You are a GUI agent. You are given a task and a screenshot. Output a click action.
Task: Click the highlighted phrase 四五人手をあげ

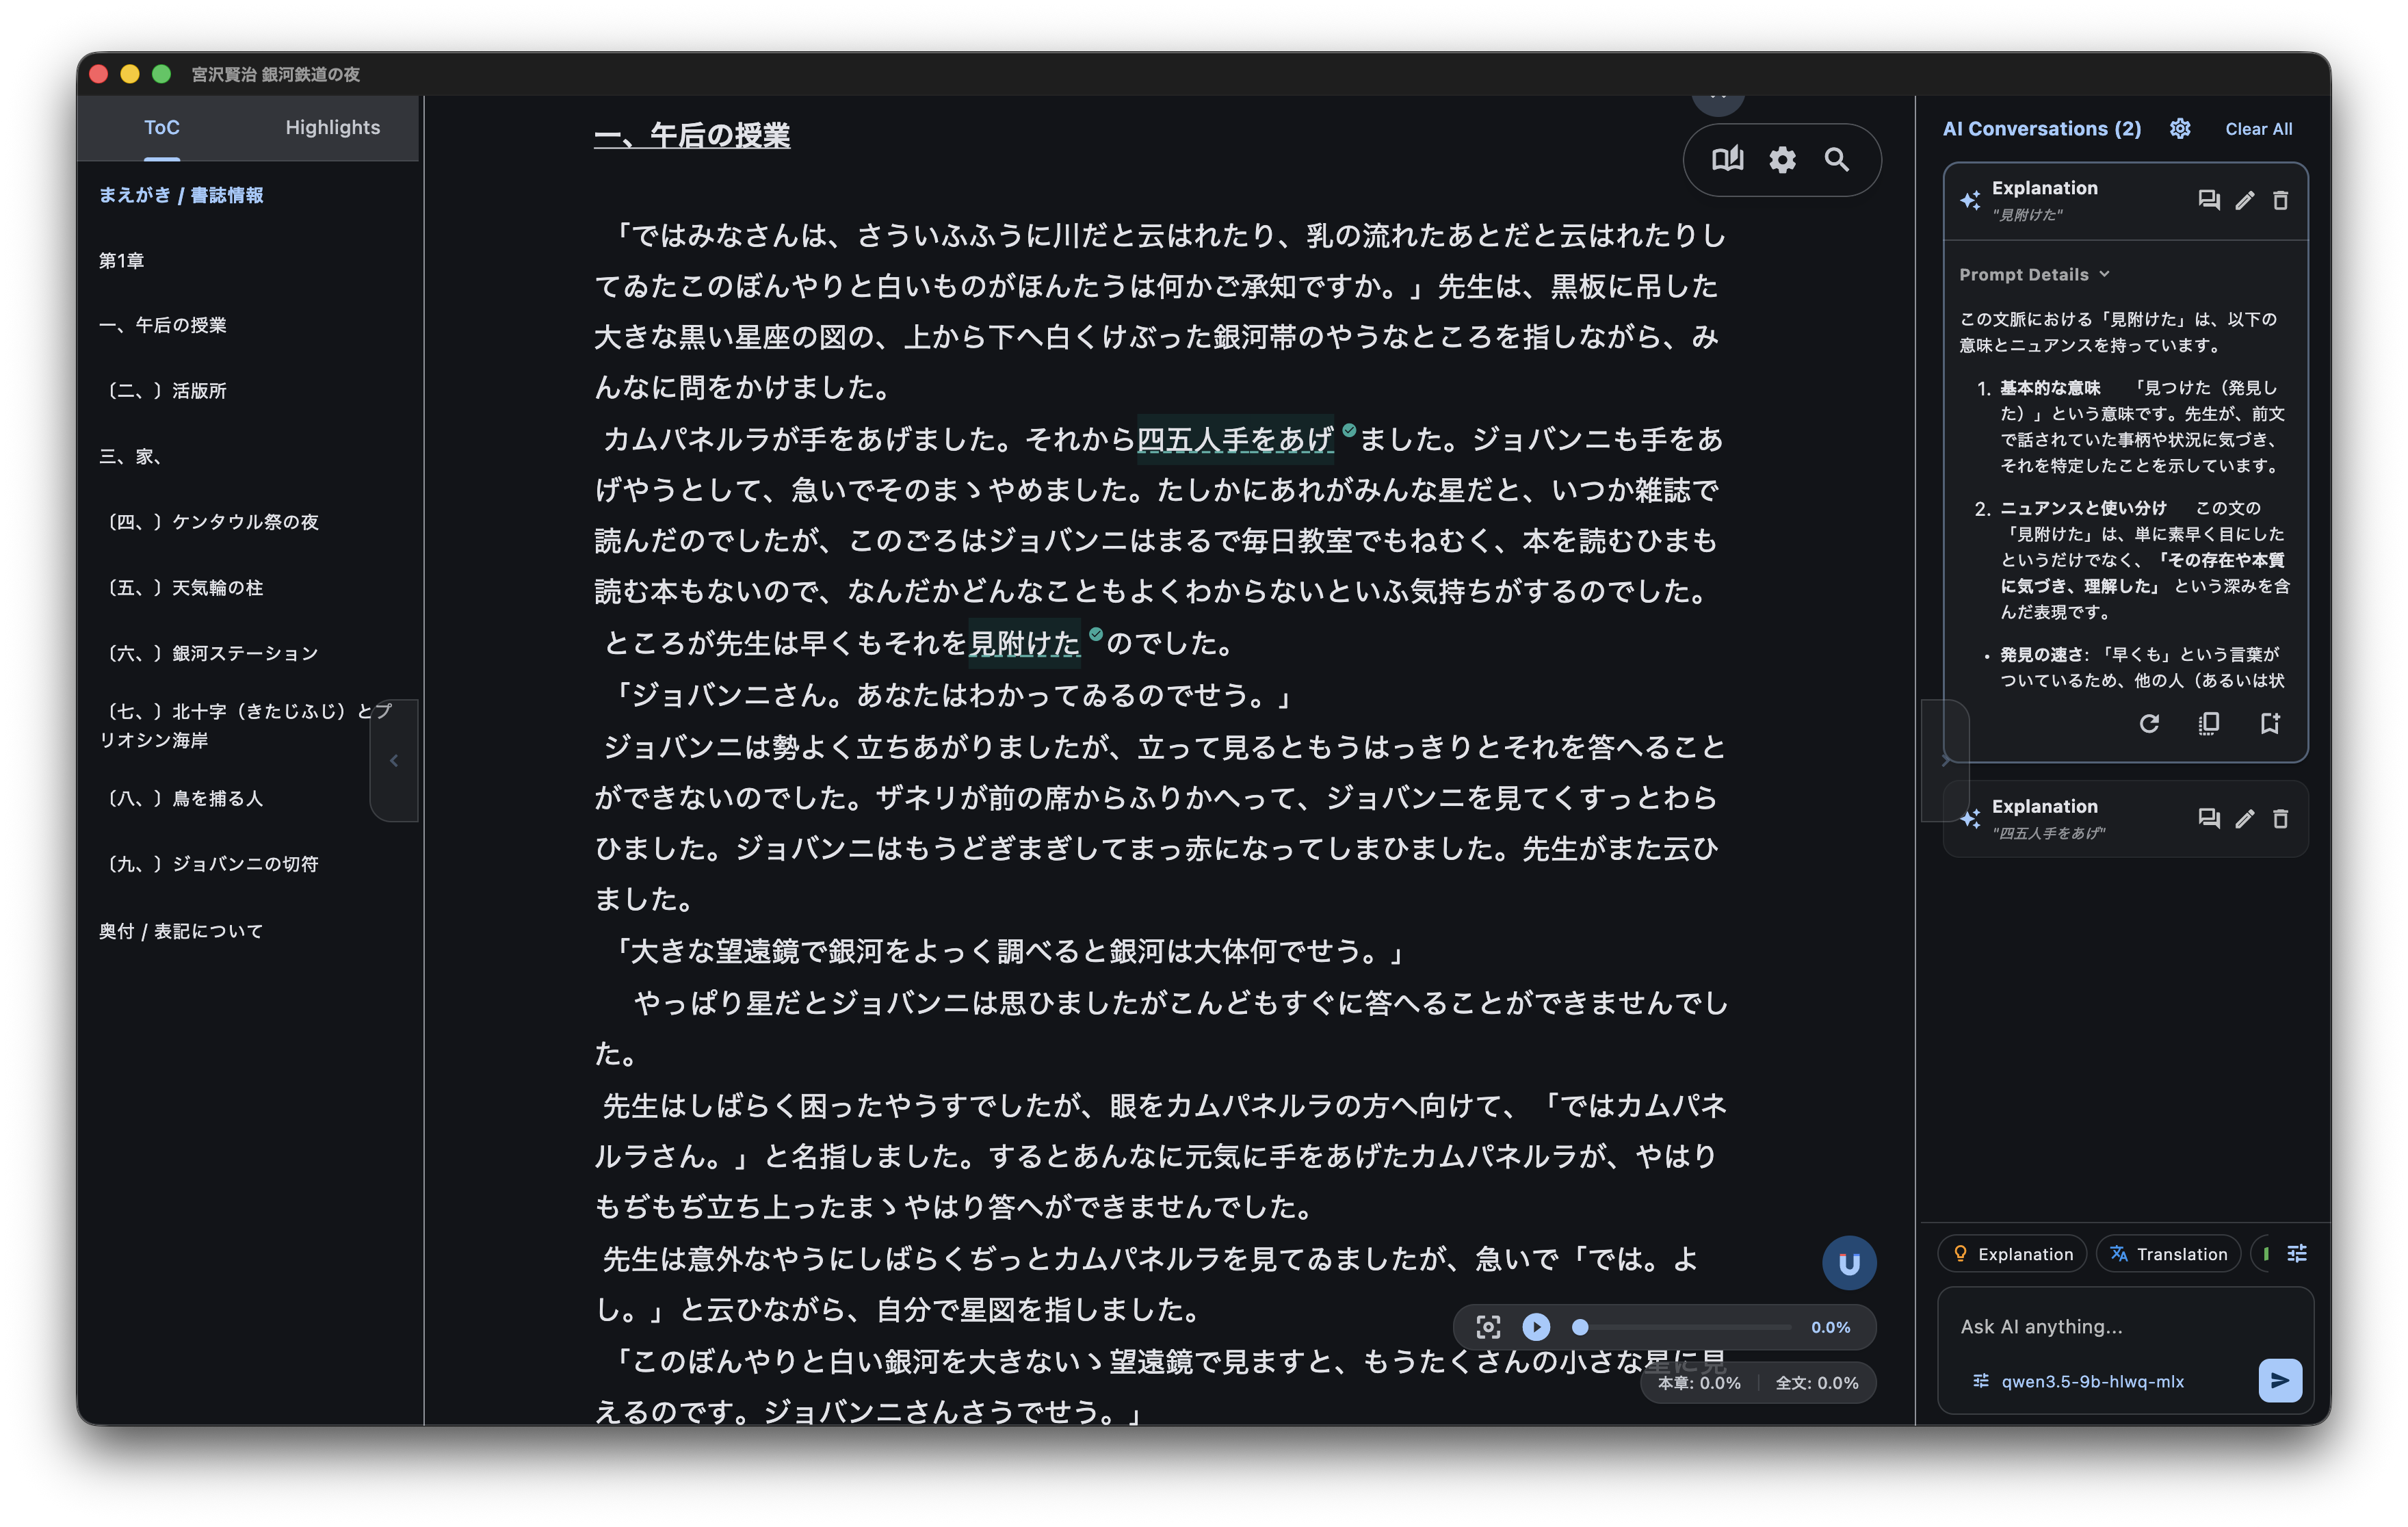(x=1235, y=439)
